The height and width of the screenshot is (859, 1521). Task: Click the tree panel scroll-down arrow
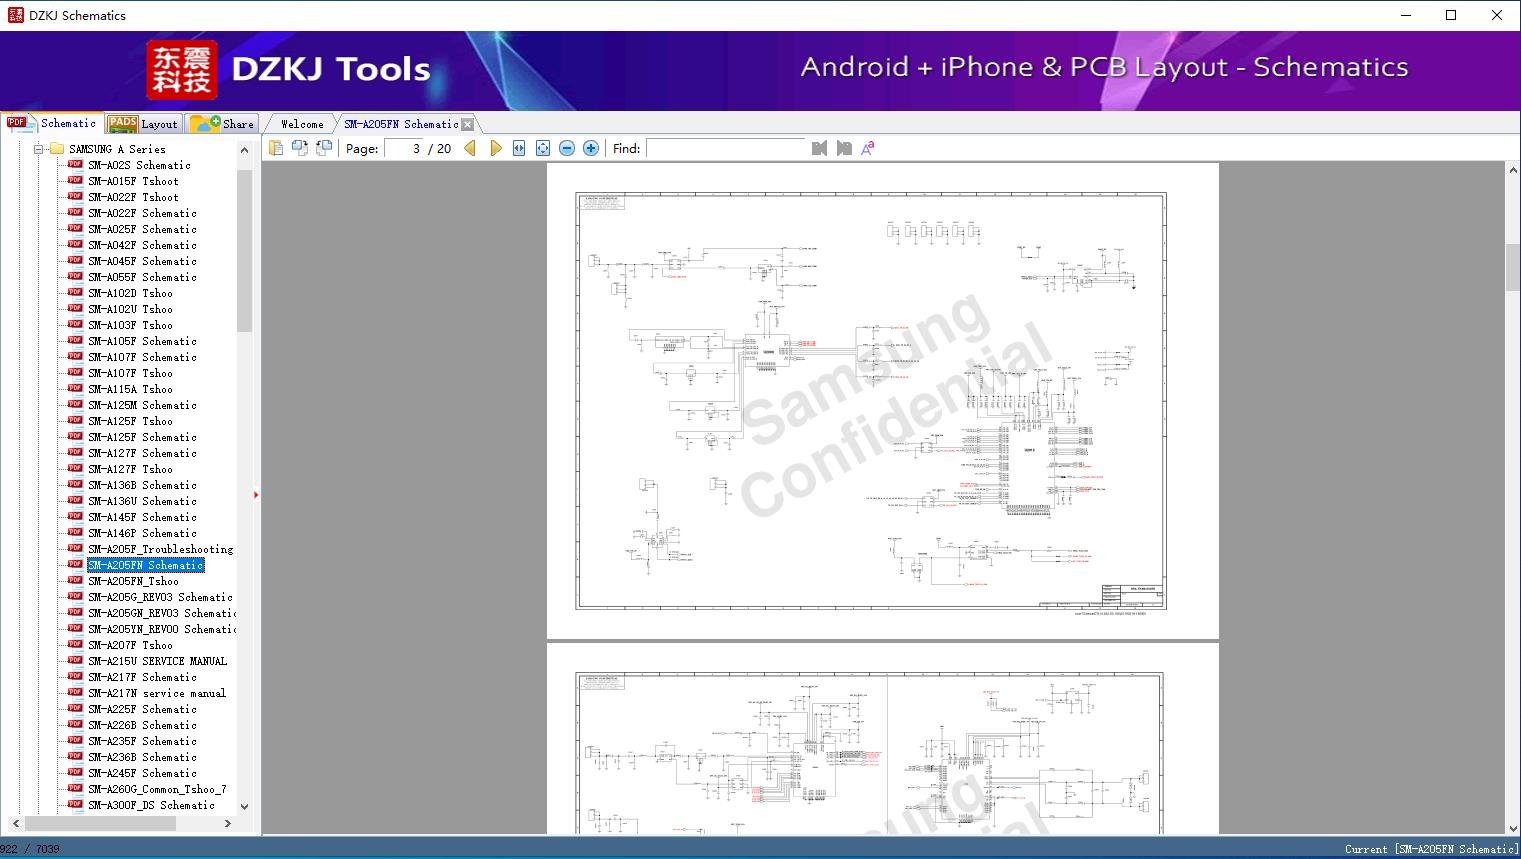coord(245,807)
